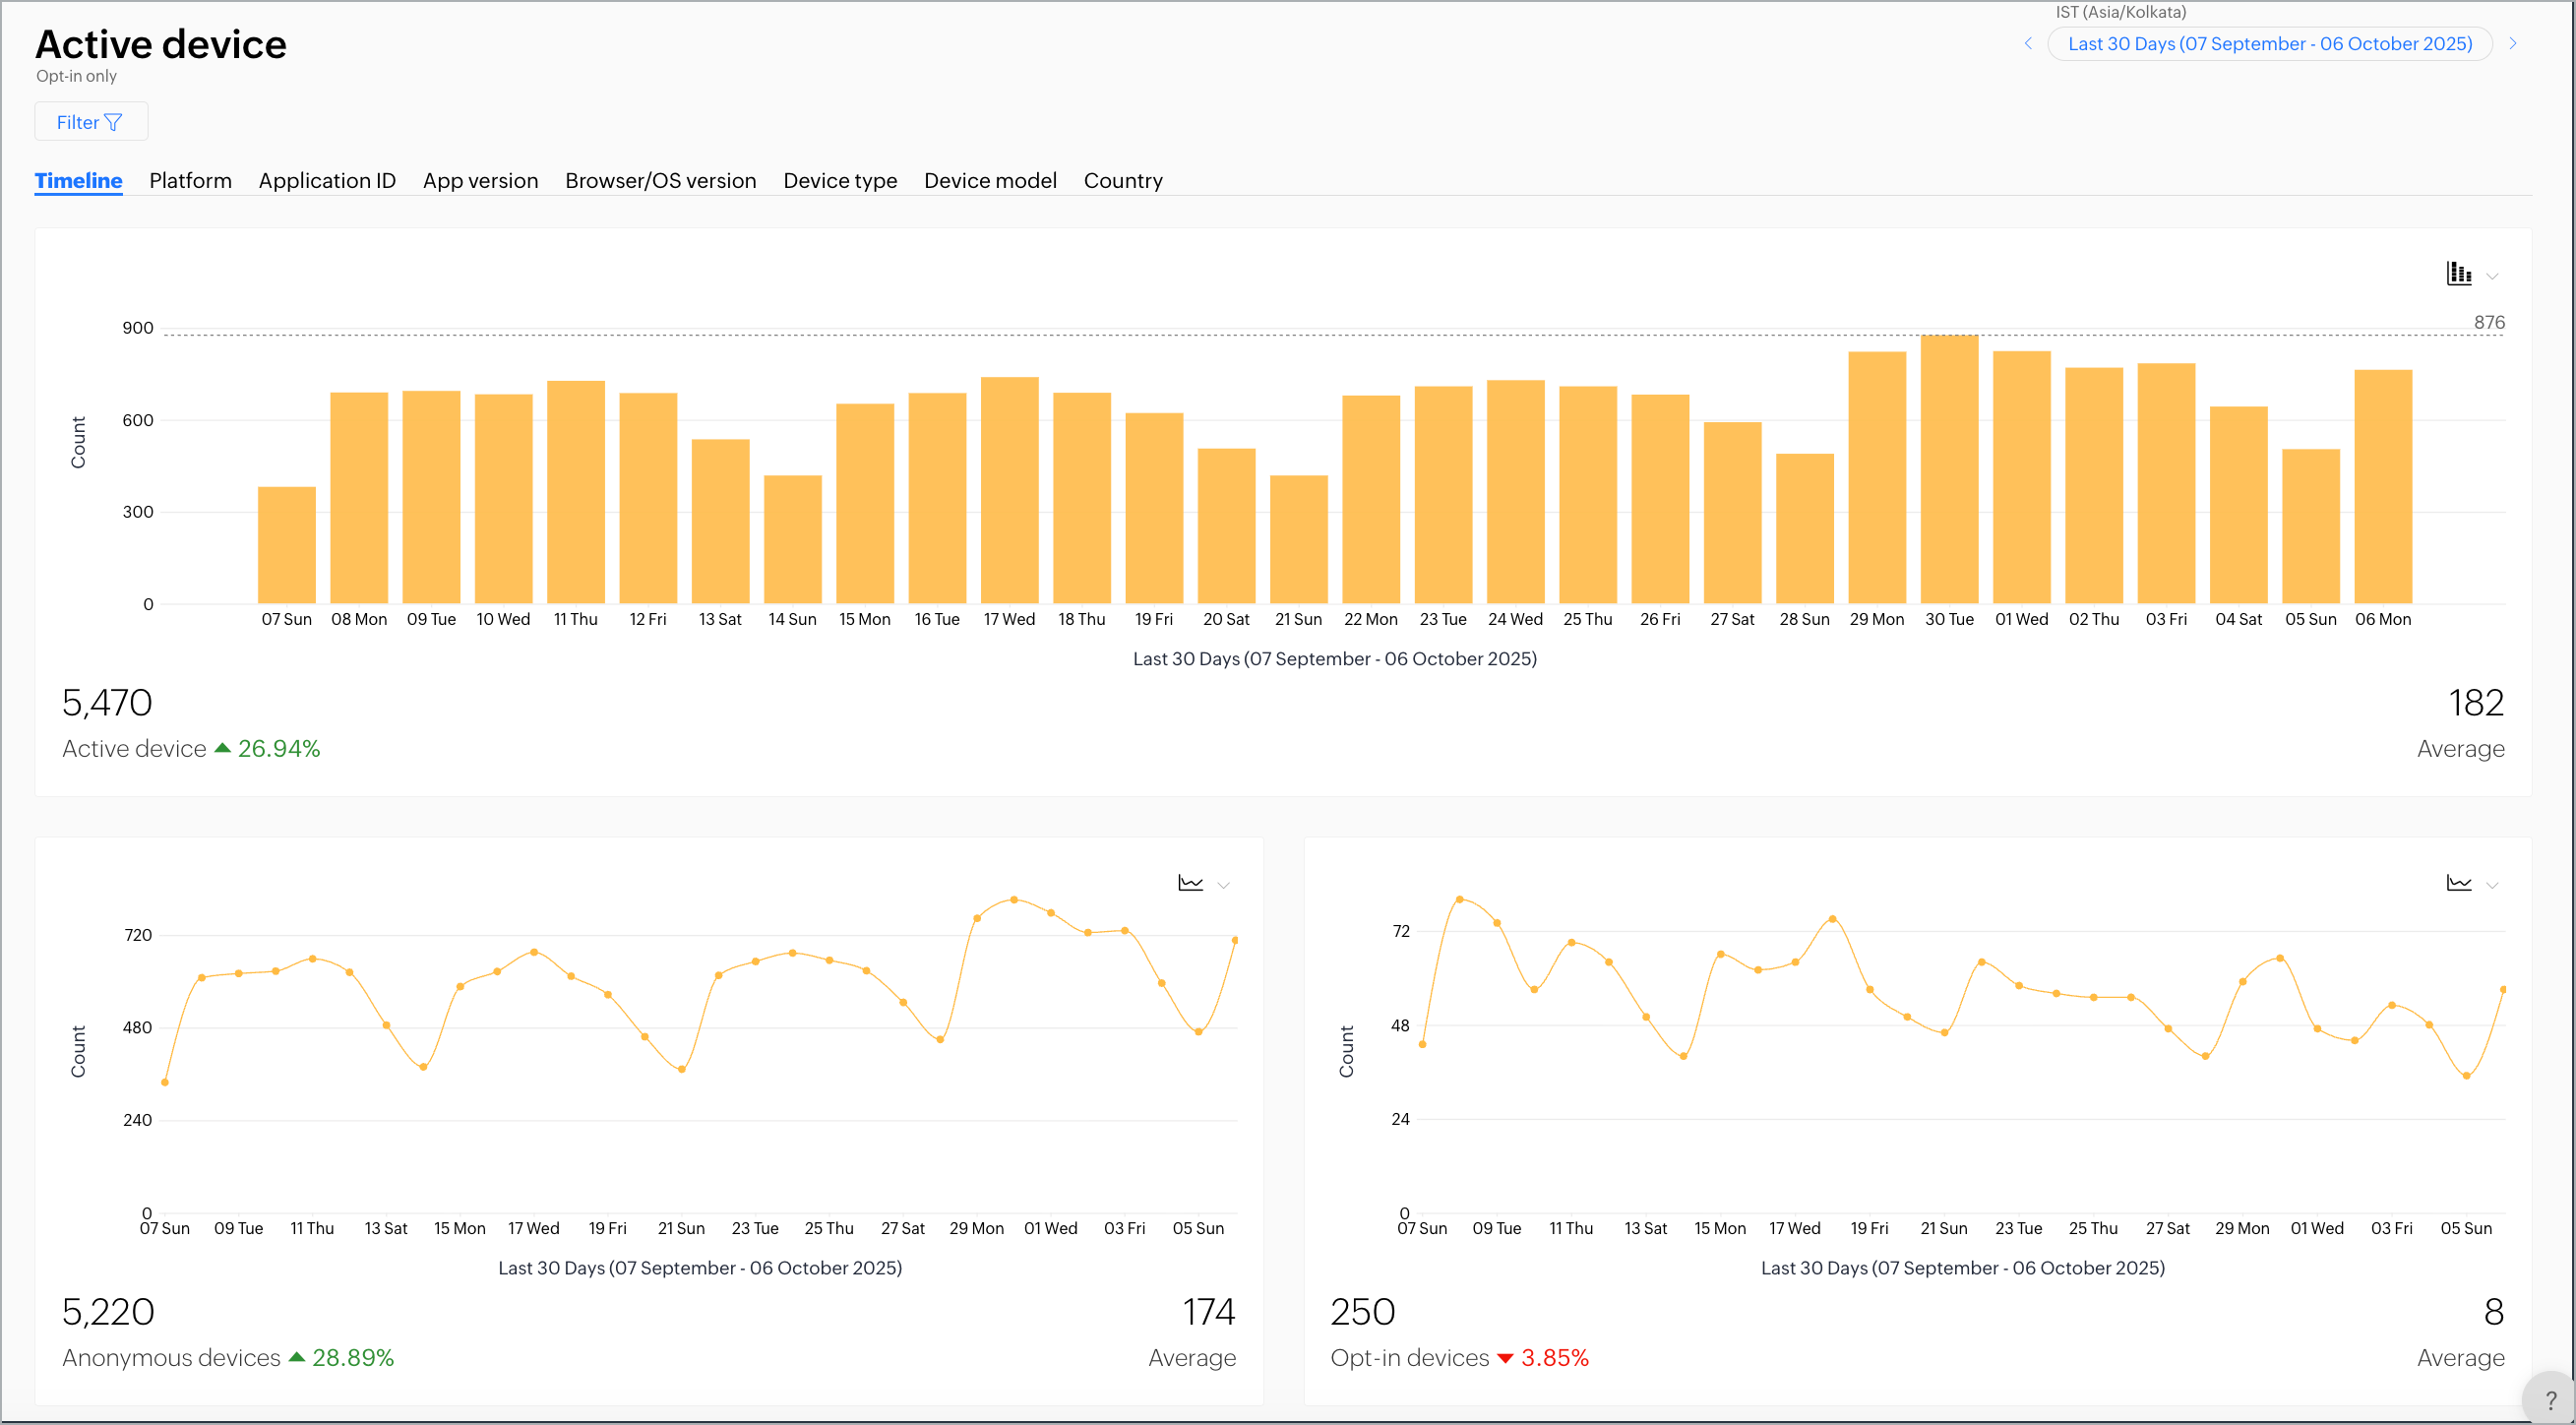Screen dimensions: 2576x1425
Task: Open the help question mark icon
Action: (2549, 1400)
